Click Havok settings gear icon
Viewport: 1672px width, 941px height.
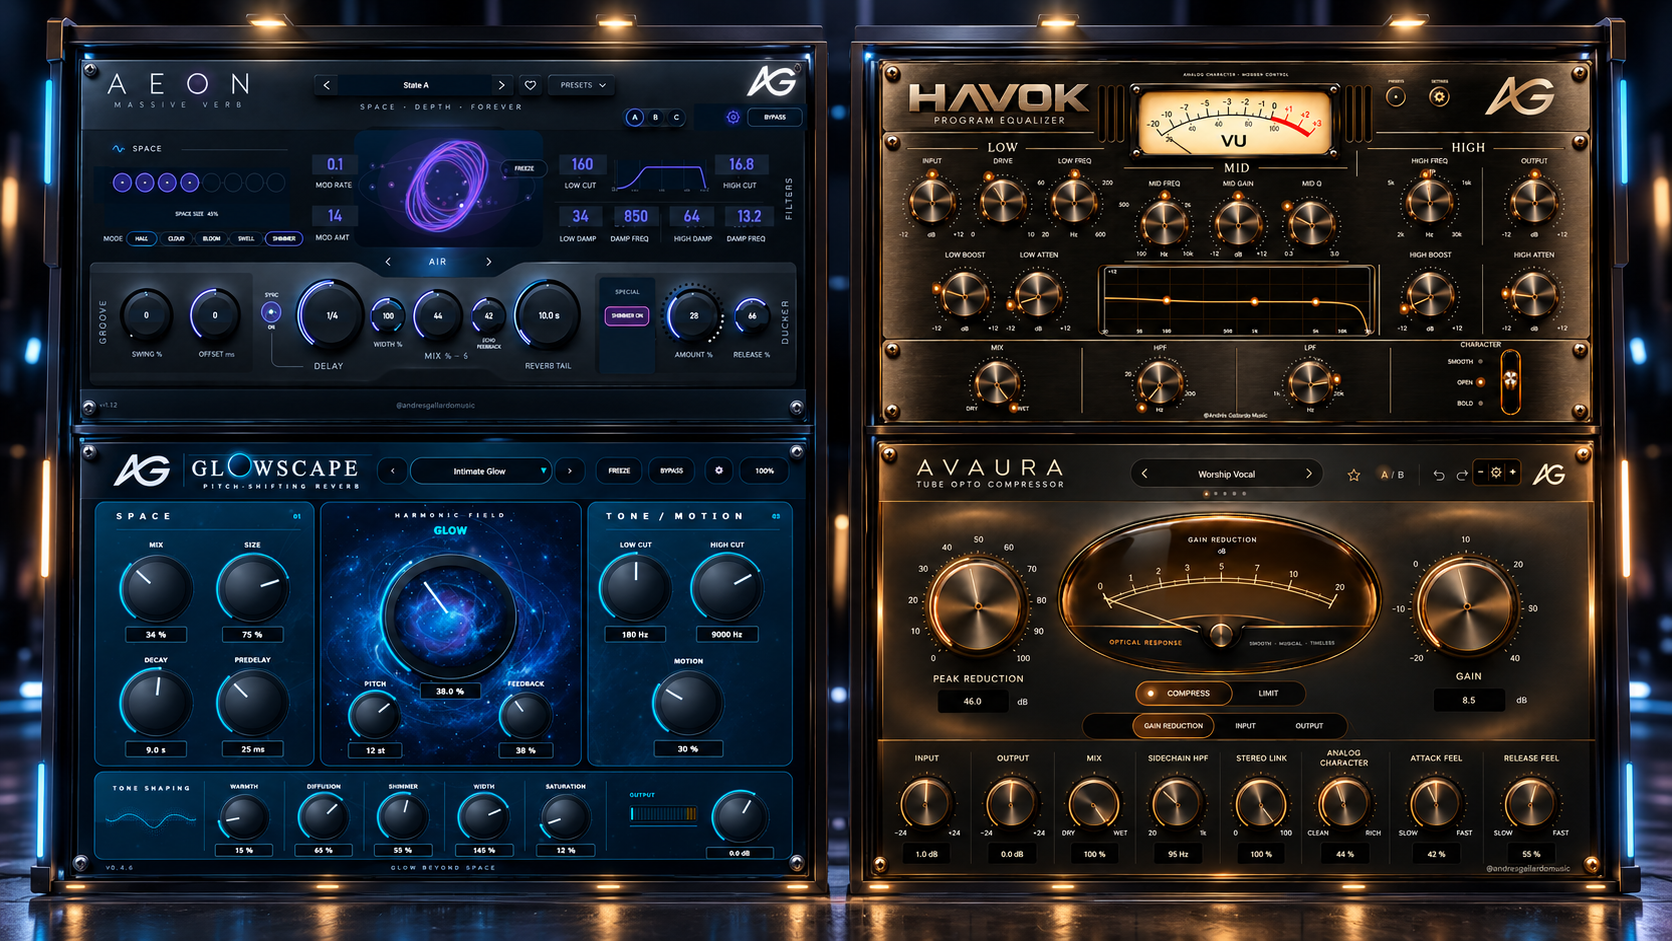(x=1439, y=97)
